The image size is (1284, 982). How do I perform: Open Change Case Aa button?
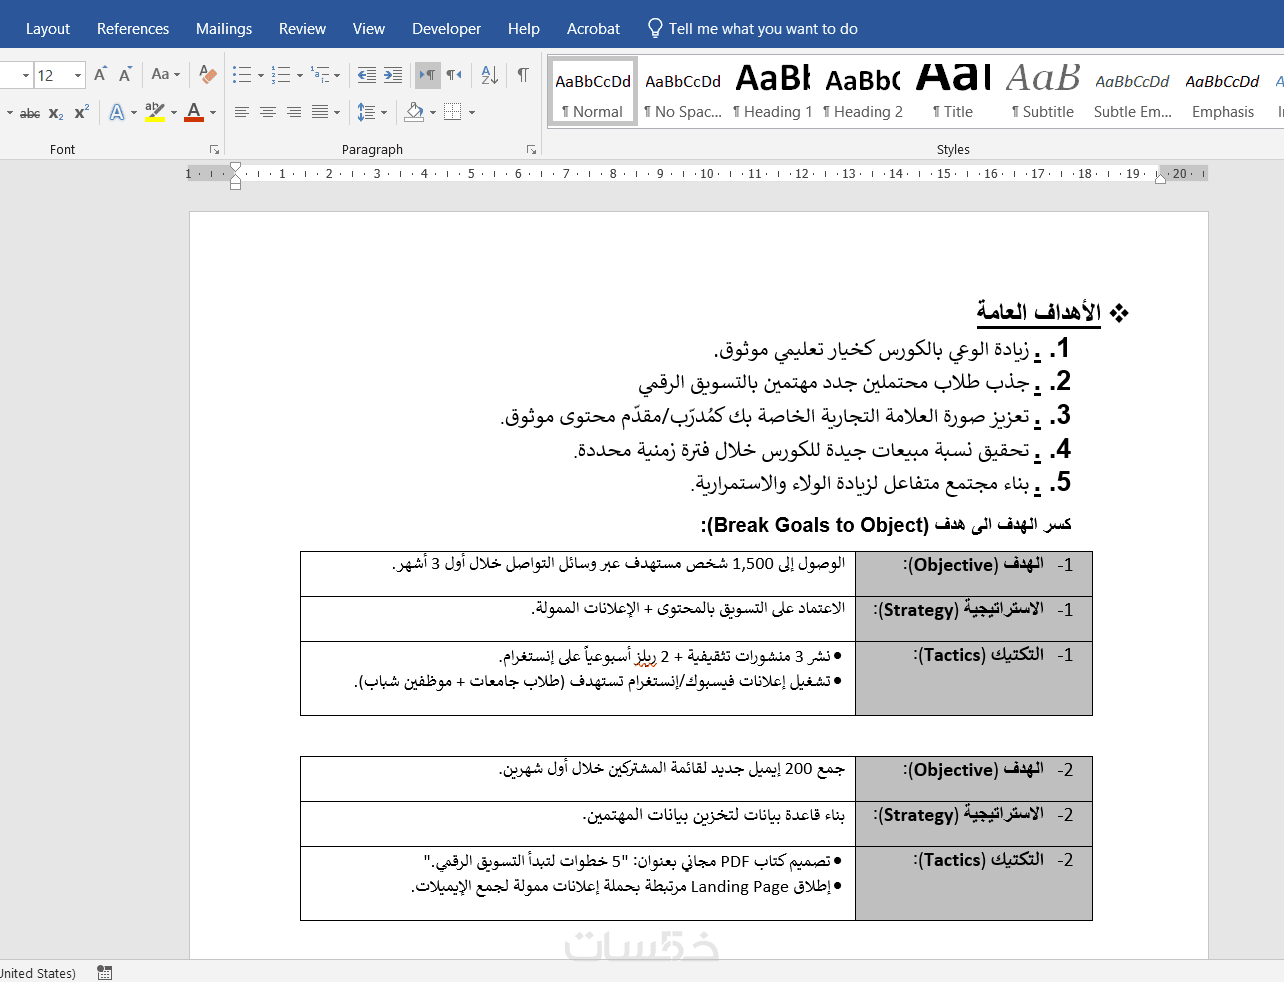point(165,74)
